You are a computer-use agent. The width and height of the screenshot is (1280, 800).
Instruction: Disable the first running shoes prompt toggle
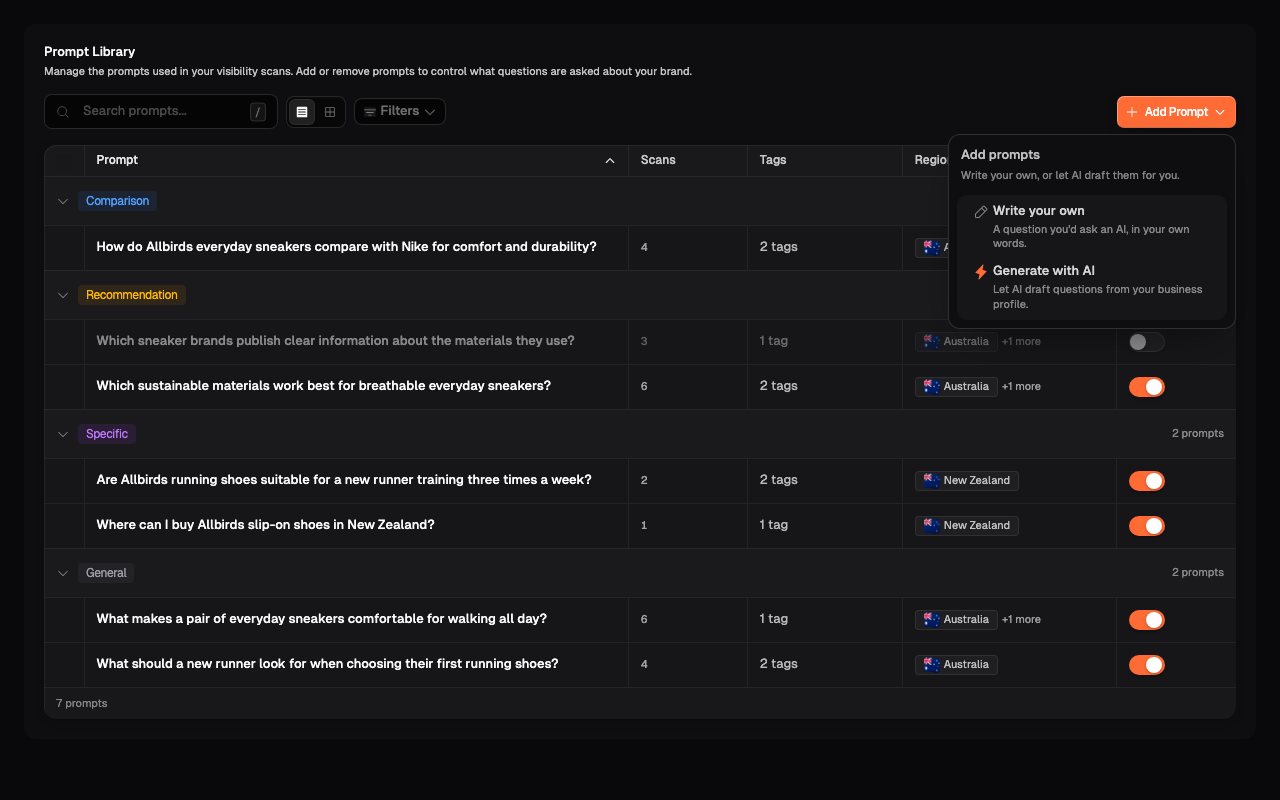click(1147, 665)
